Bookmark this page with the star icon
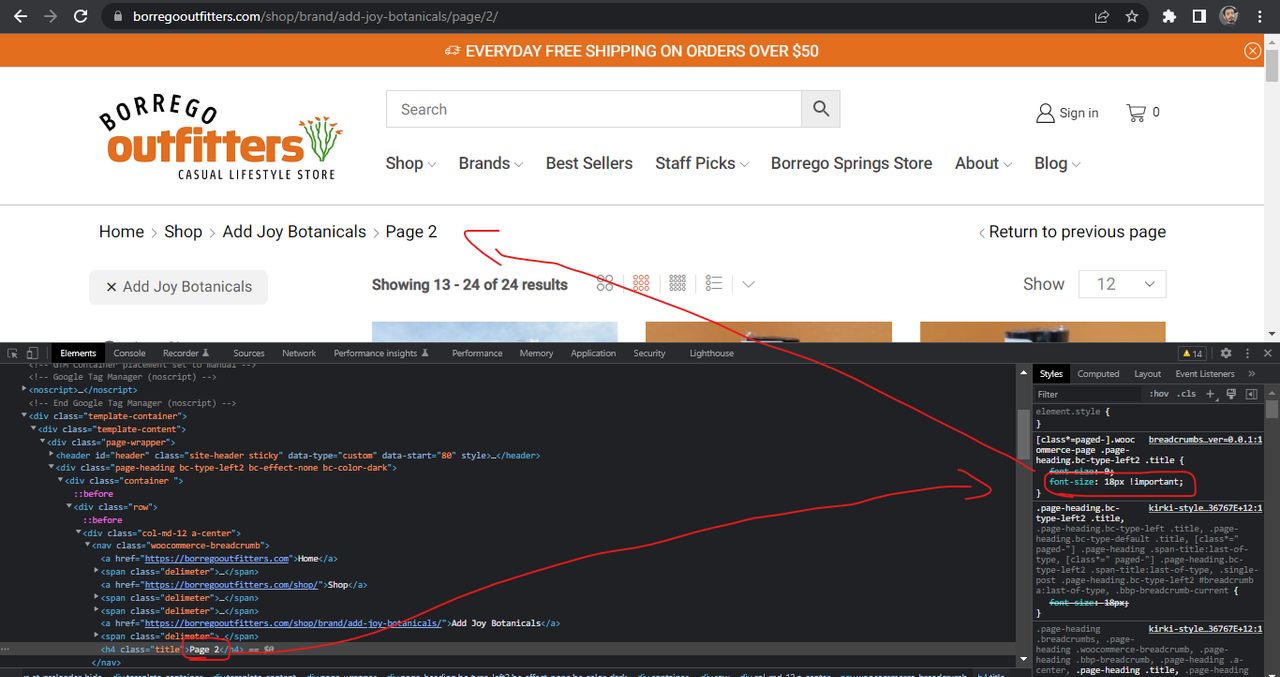 (1131, 16)
